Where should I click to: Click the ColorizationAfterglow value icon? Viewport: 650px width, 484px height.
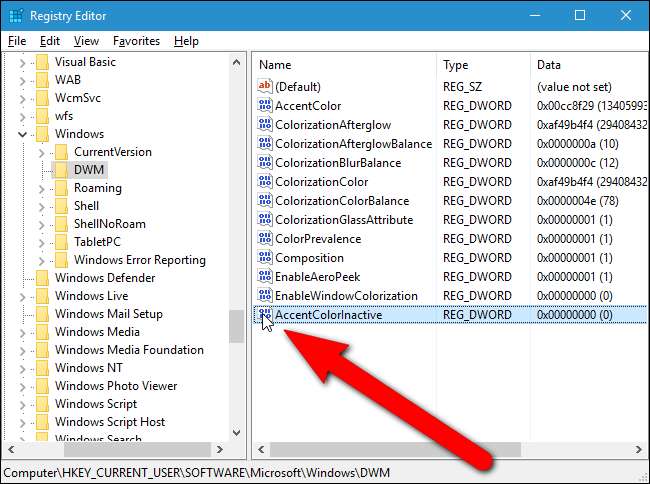tap(265, 125)
